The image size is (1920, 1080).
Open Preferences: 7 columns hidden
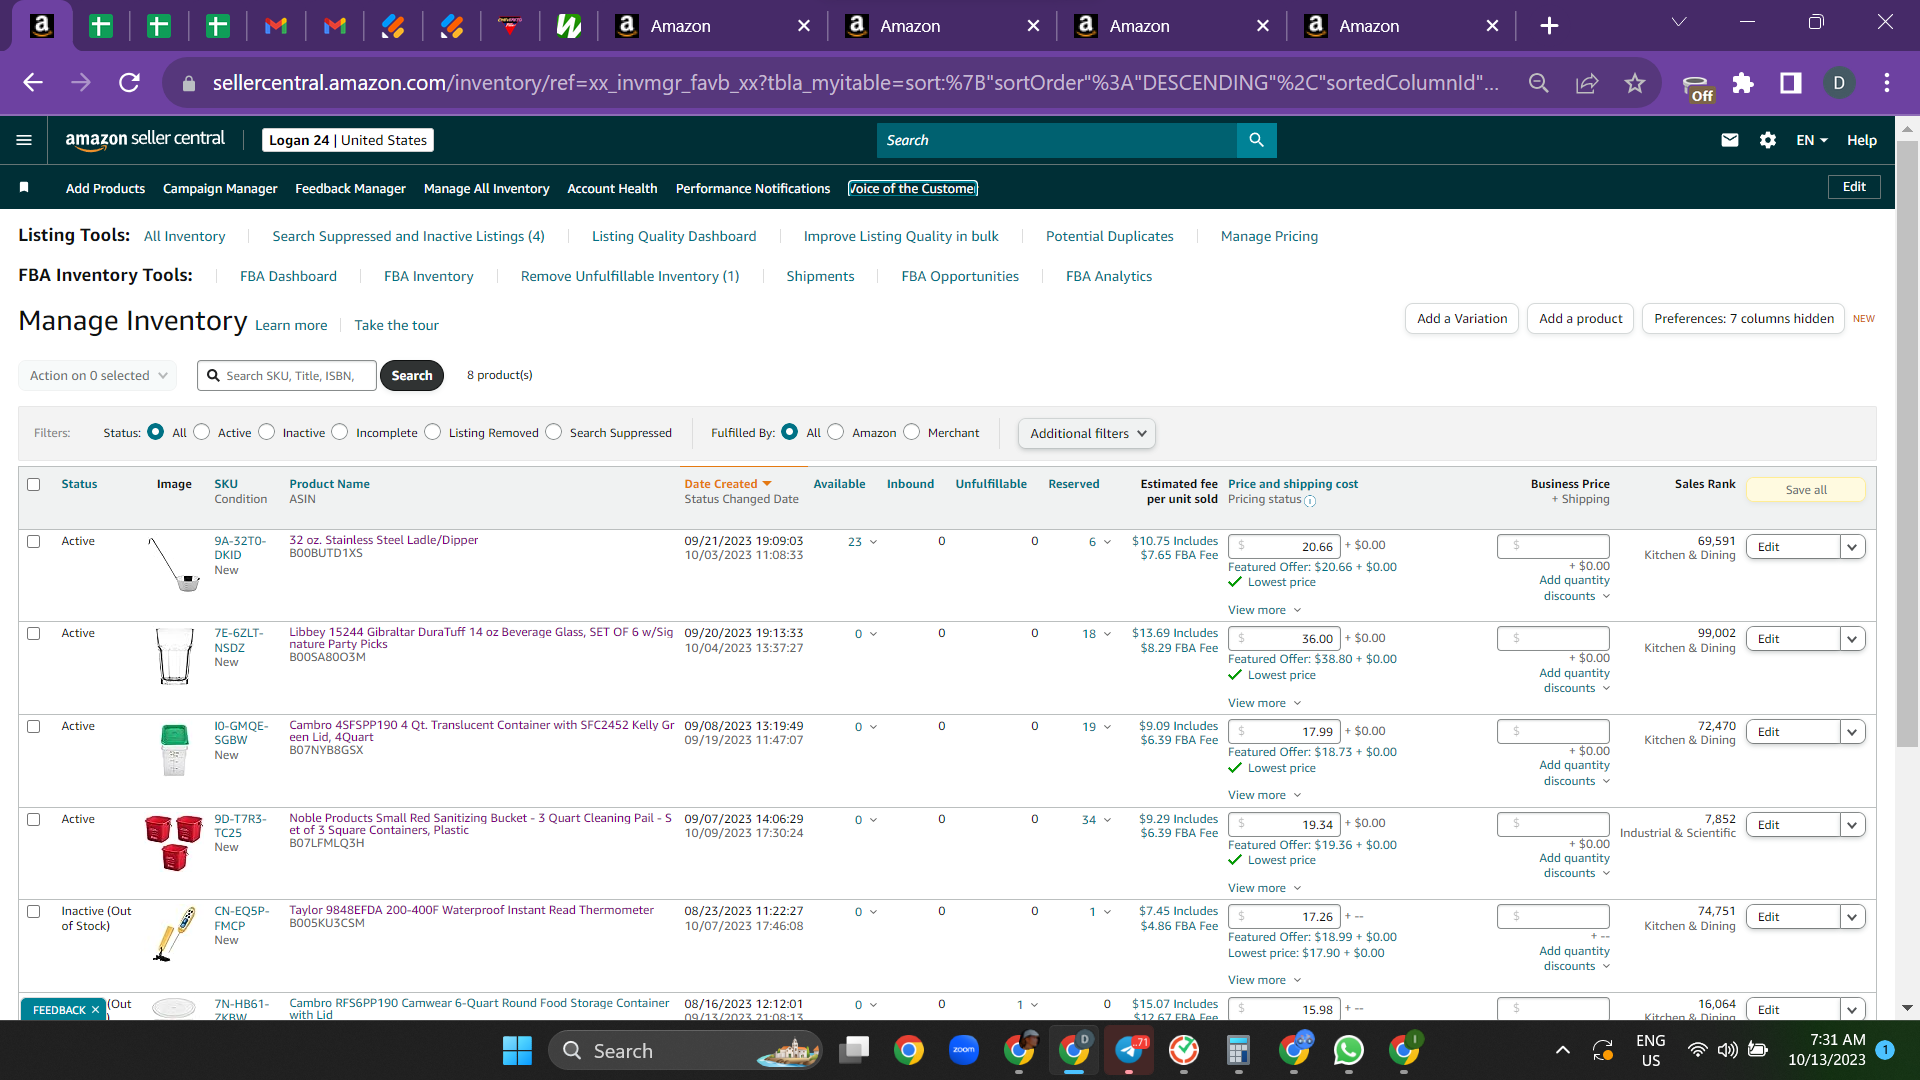[x=1743, y=319]
